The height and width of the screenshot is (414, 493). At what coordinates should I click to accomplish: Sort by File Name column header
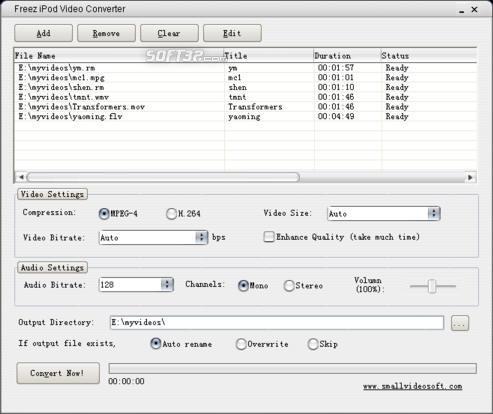click(x=119, y=55)
